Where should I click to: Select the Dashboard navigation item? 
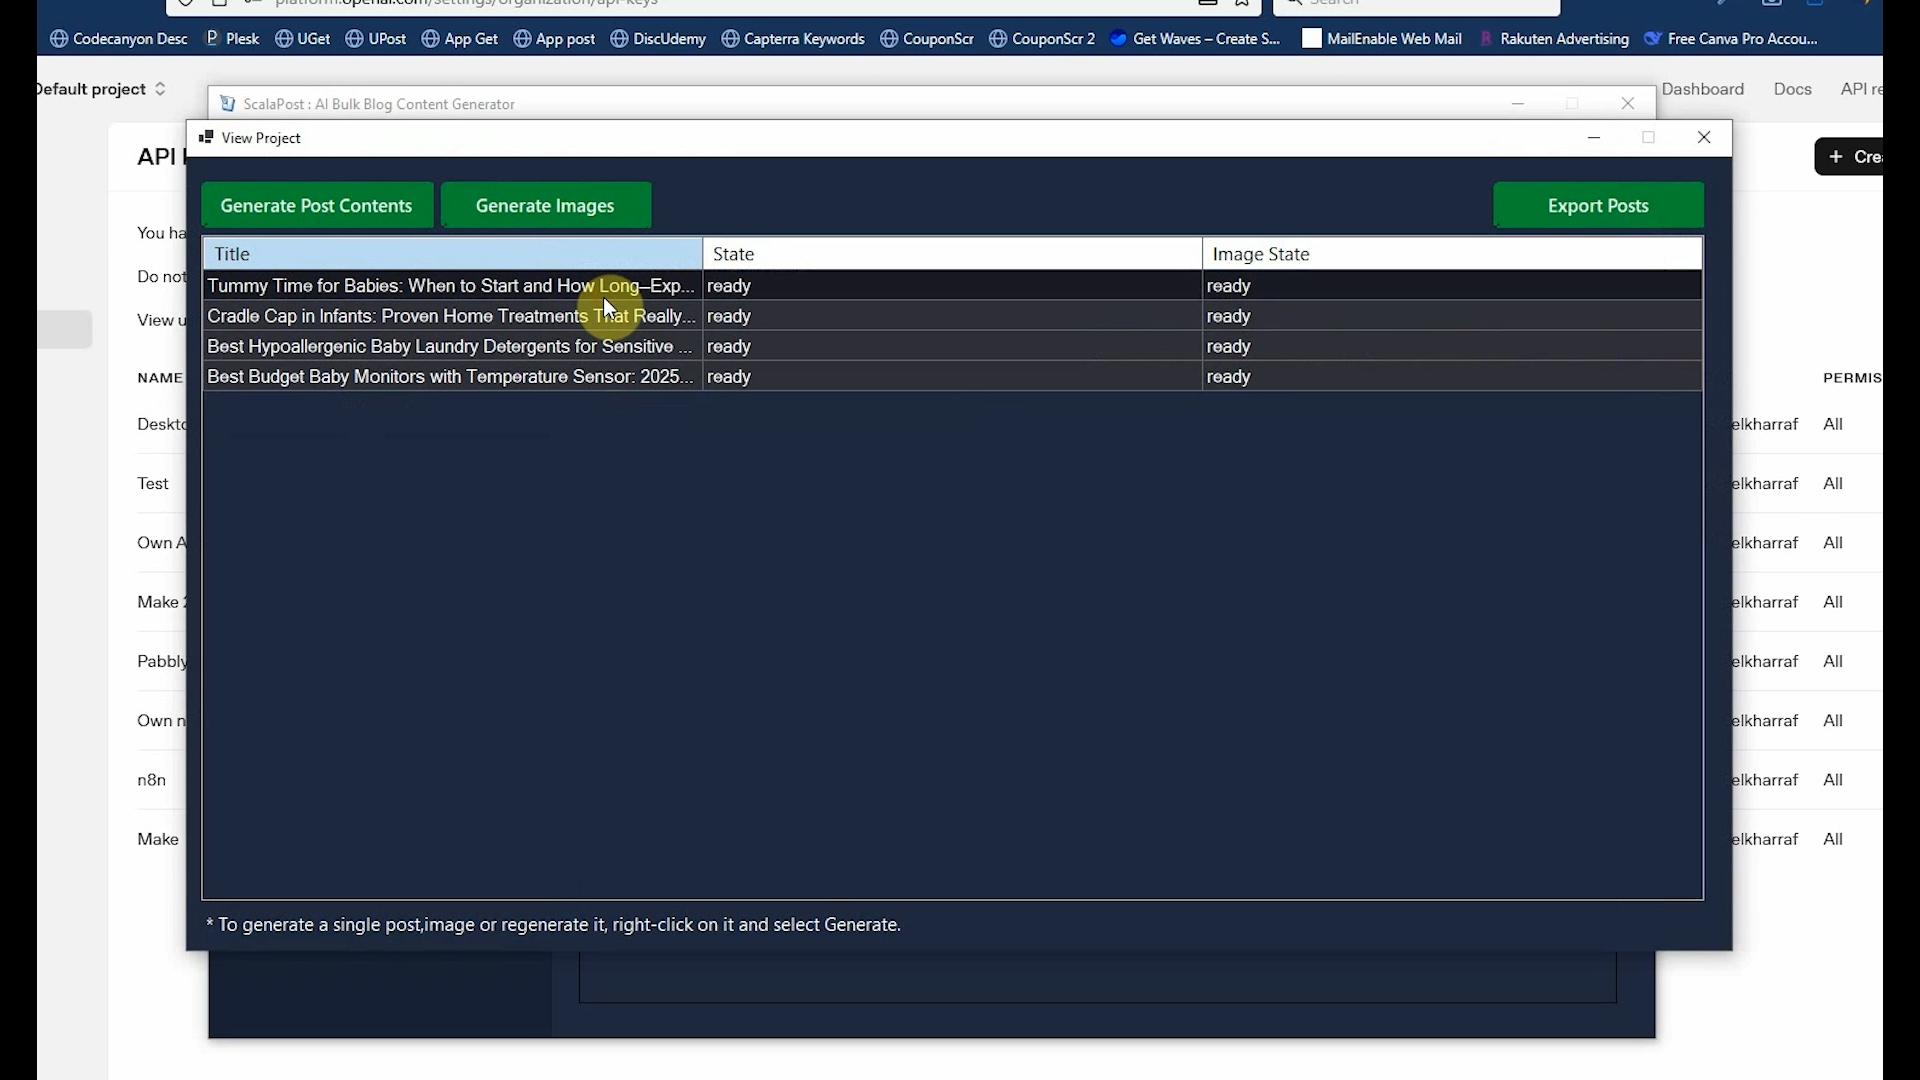[x=1704, y=88]
